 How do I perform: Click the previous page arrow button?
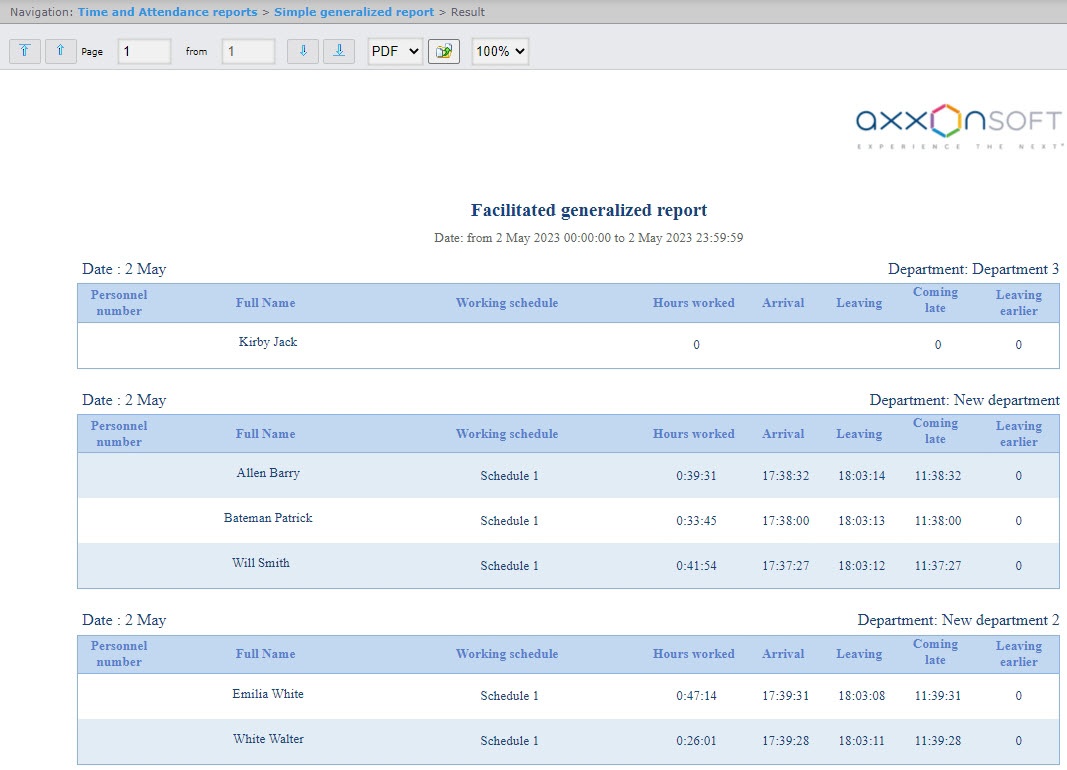[61, 51]
